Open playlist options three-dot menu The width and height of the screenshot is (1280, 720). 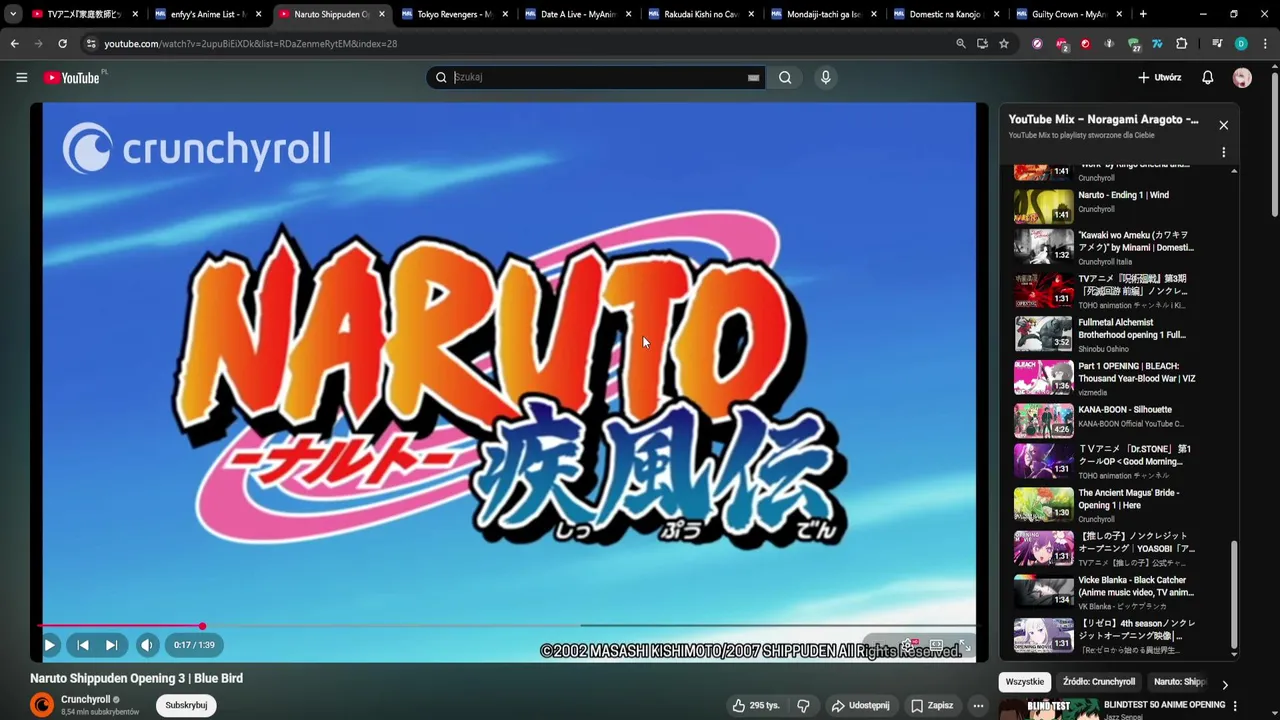tap(1223, 152)
